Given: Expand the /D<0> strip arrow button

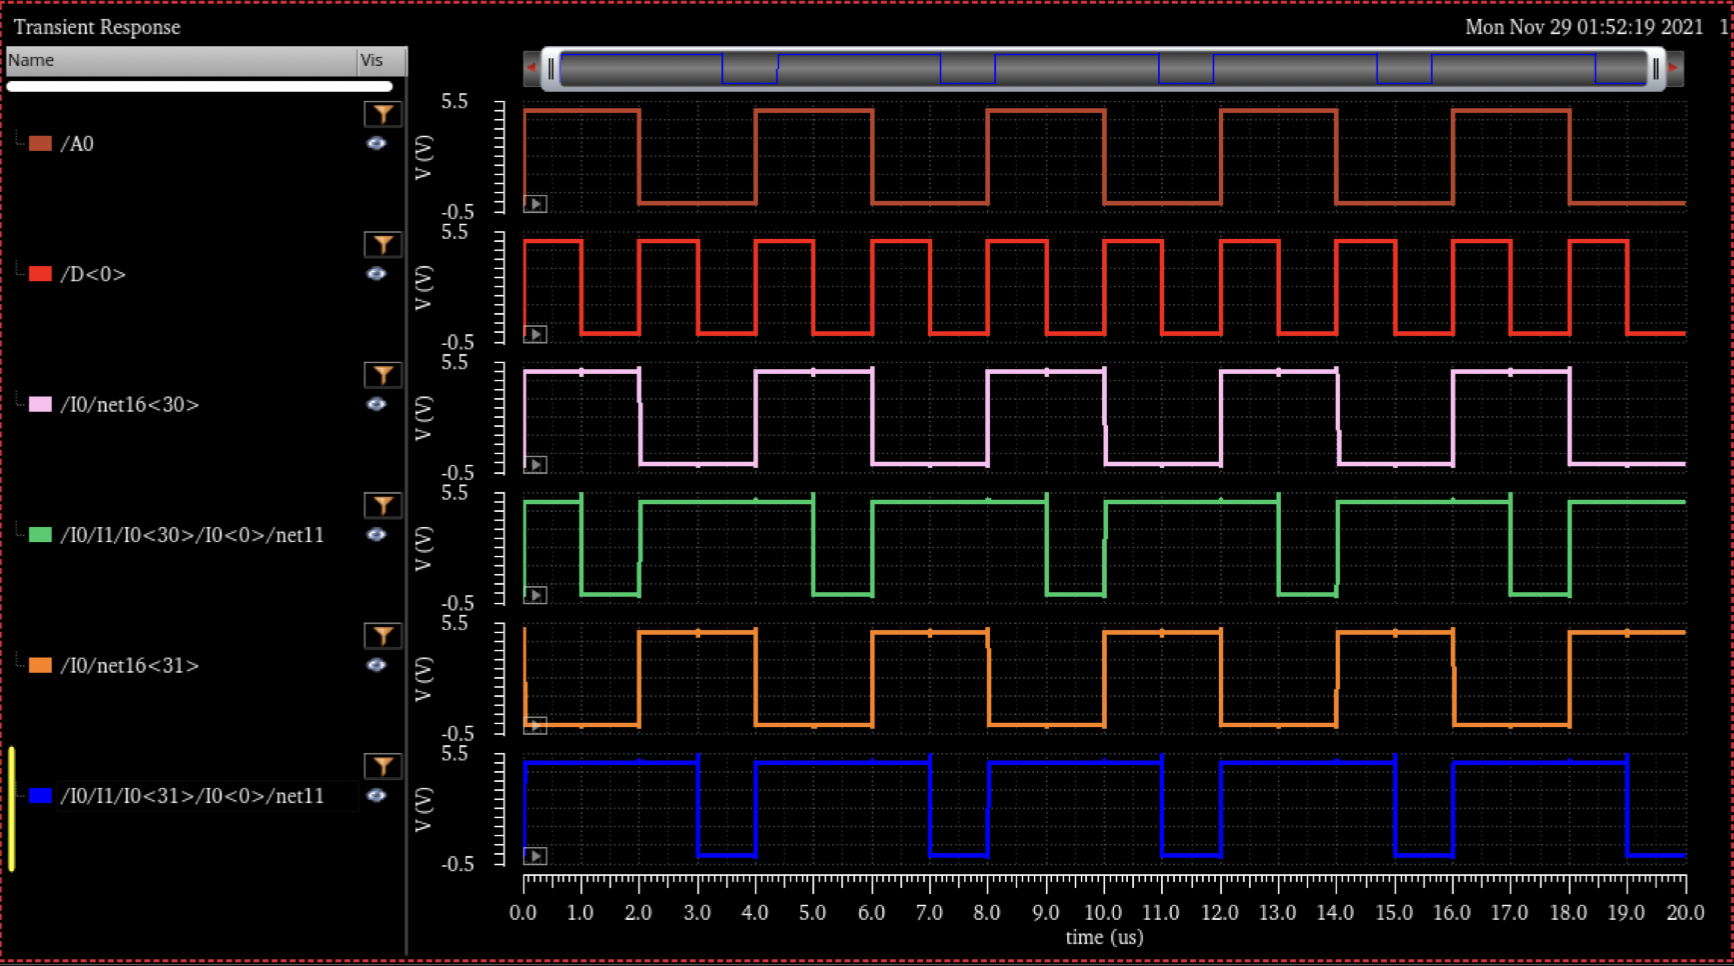Looking at the screenshot, I should pos(536,334).
